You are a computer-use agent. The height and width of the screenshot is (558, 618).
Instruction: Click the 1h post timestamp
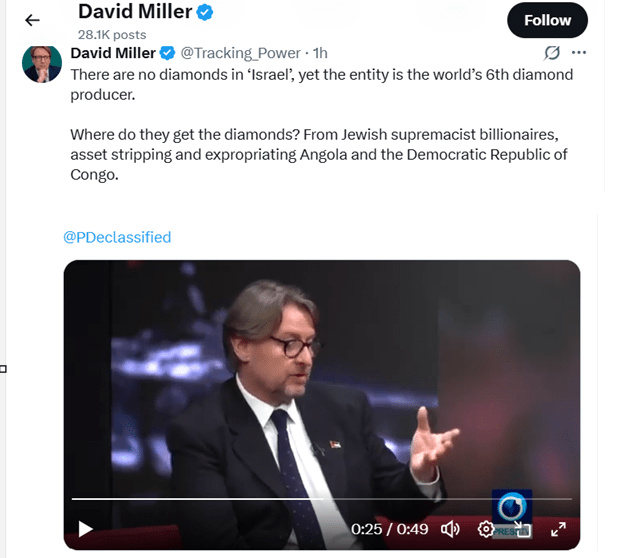320,53
